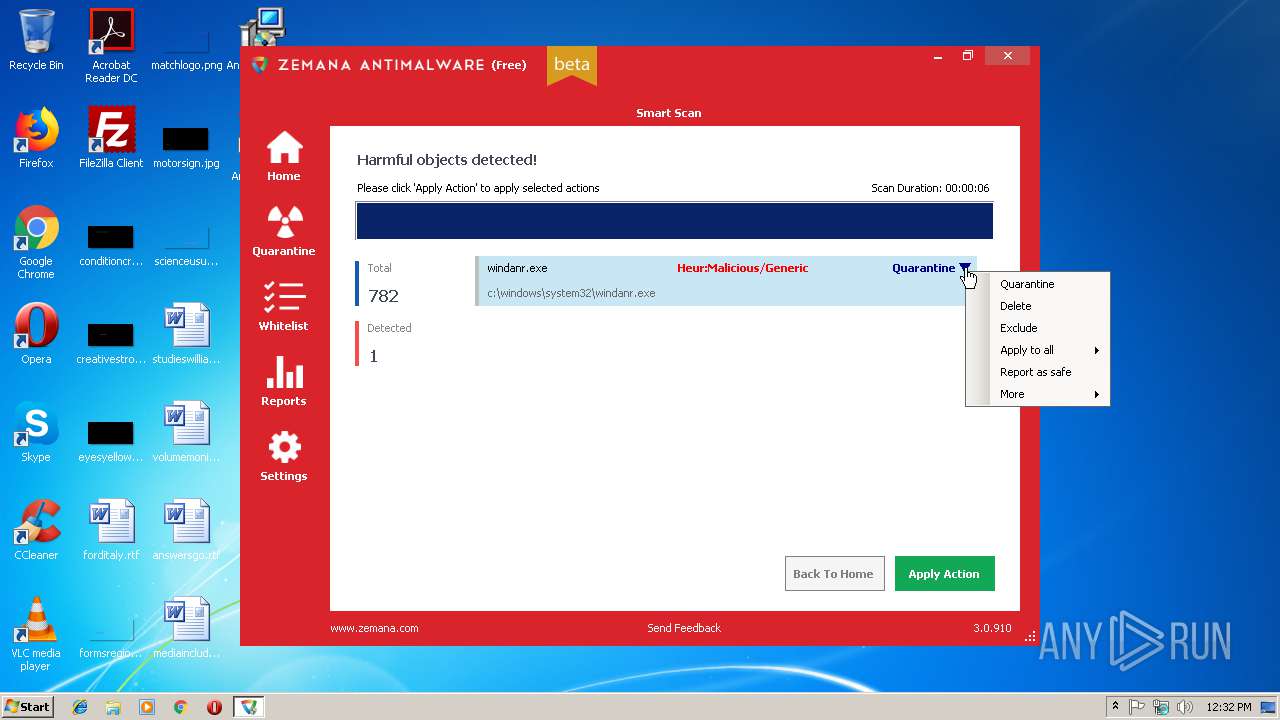Open the Home section in Zemana sidebar
Viewport: 1280px width, 720px height.
284,156
